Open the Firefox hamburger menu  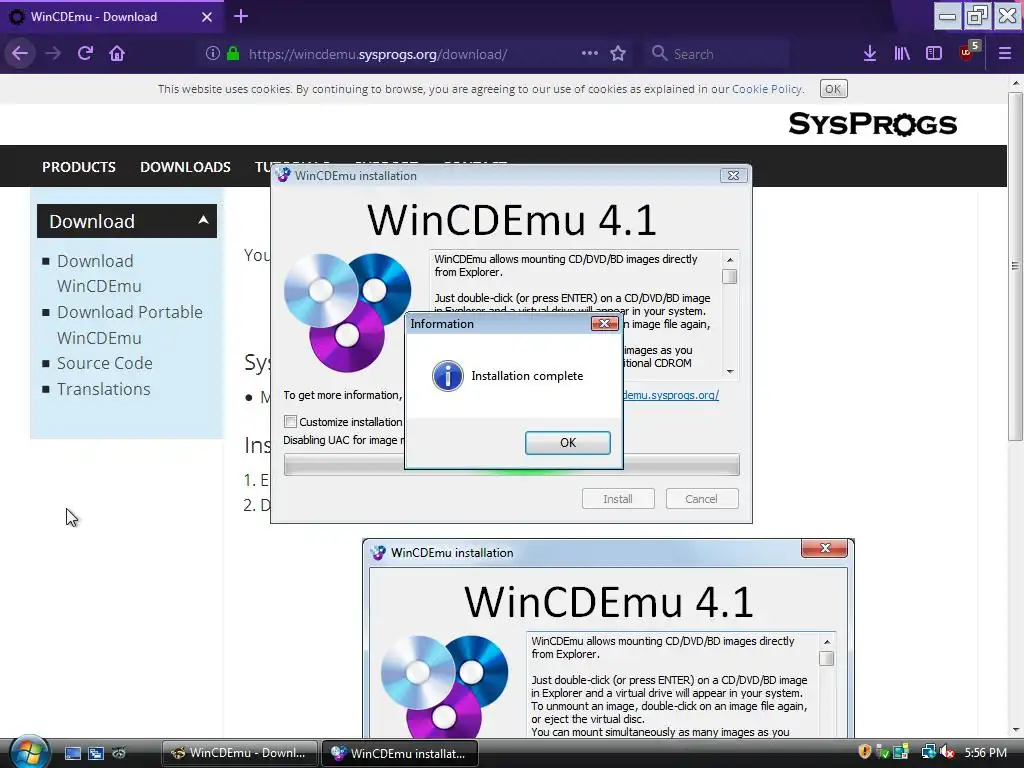[x=1005, y=54]
